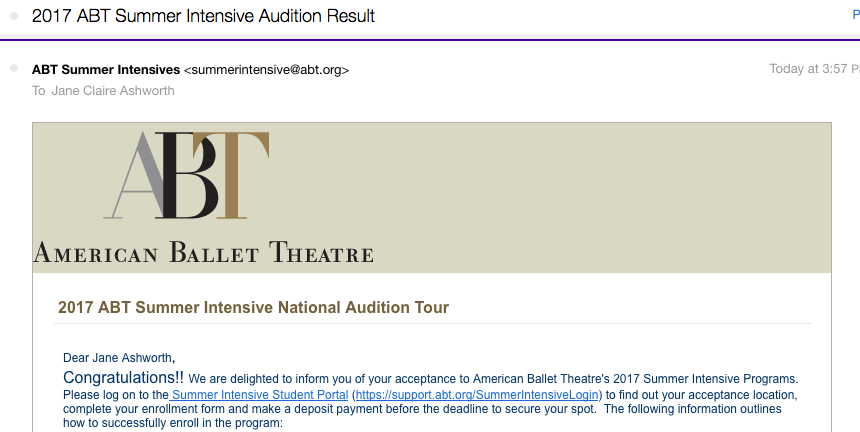Open the Summer Intensive Student Portal link
The height and width of the screenshot is (432, 860).
259,395
